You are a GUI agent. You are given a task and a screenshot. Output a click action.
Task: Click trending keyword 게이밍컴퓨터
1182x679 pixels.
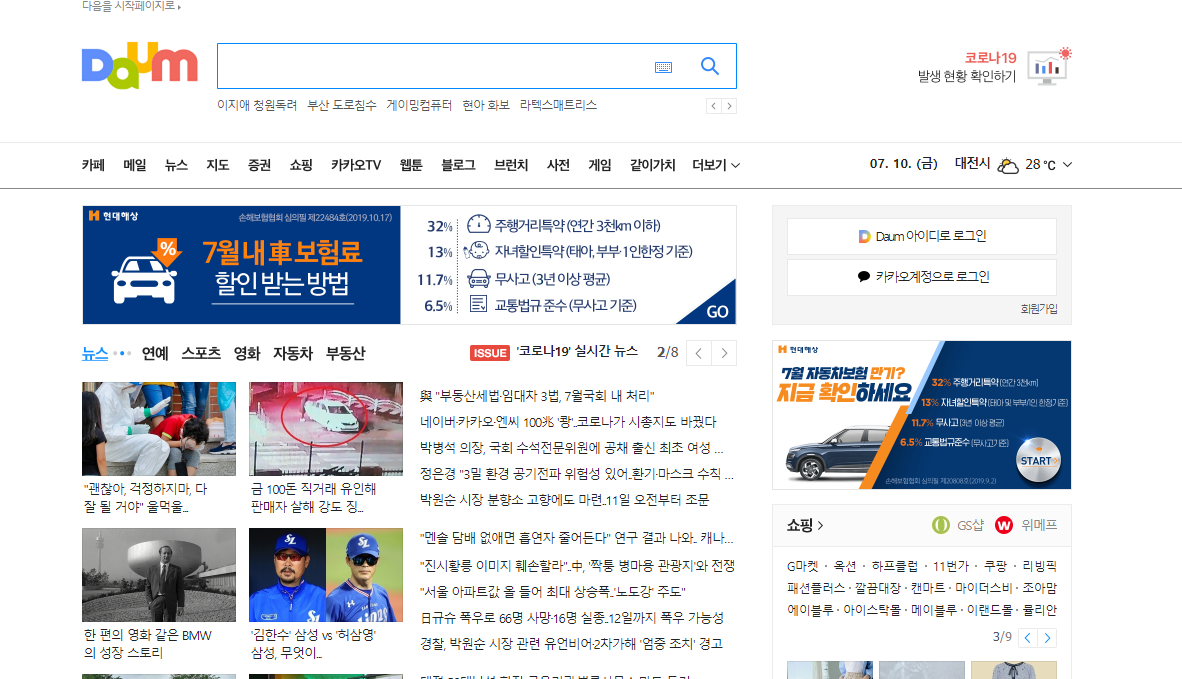coord(419,106)
